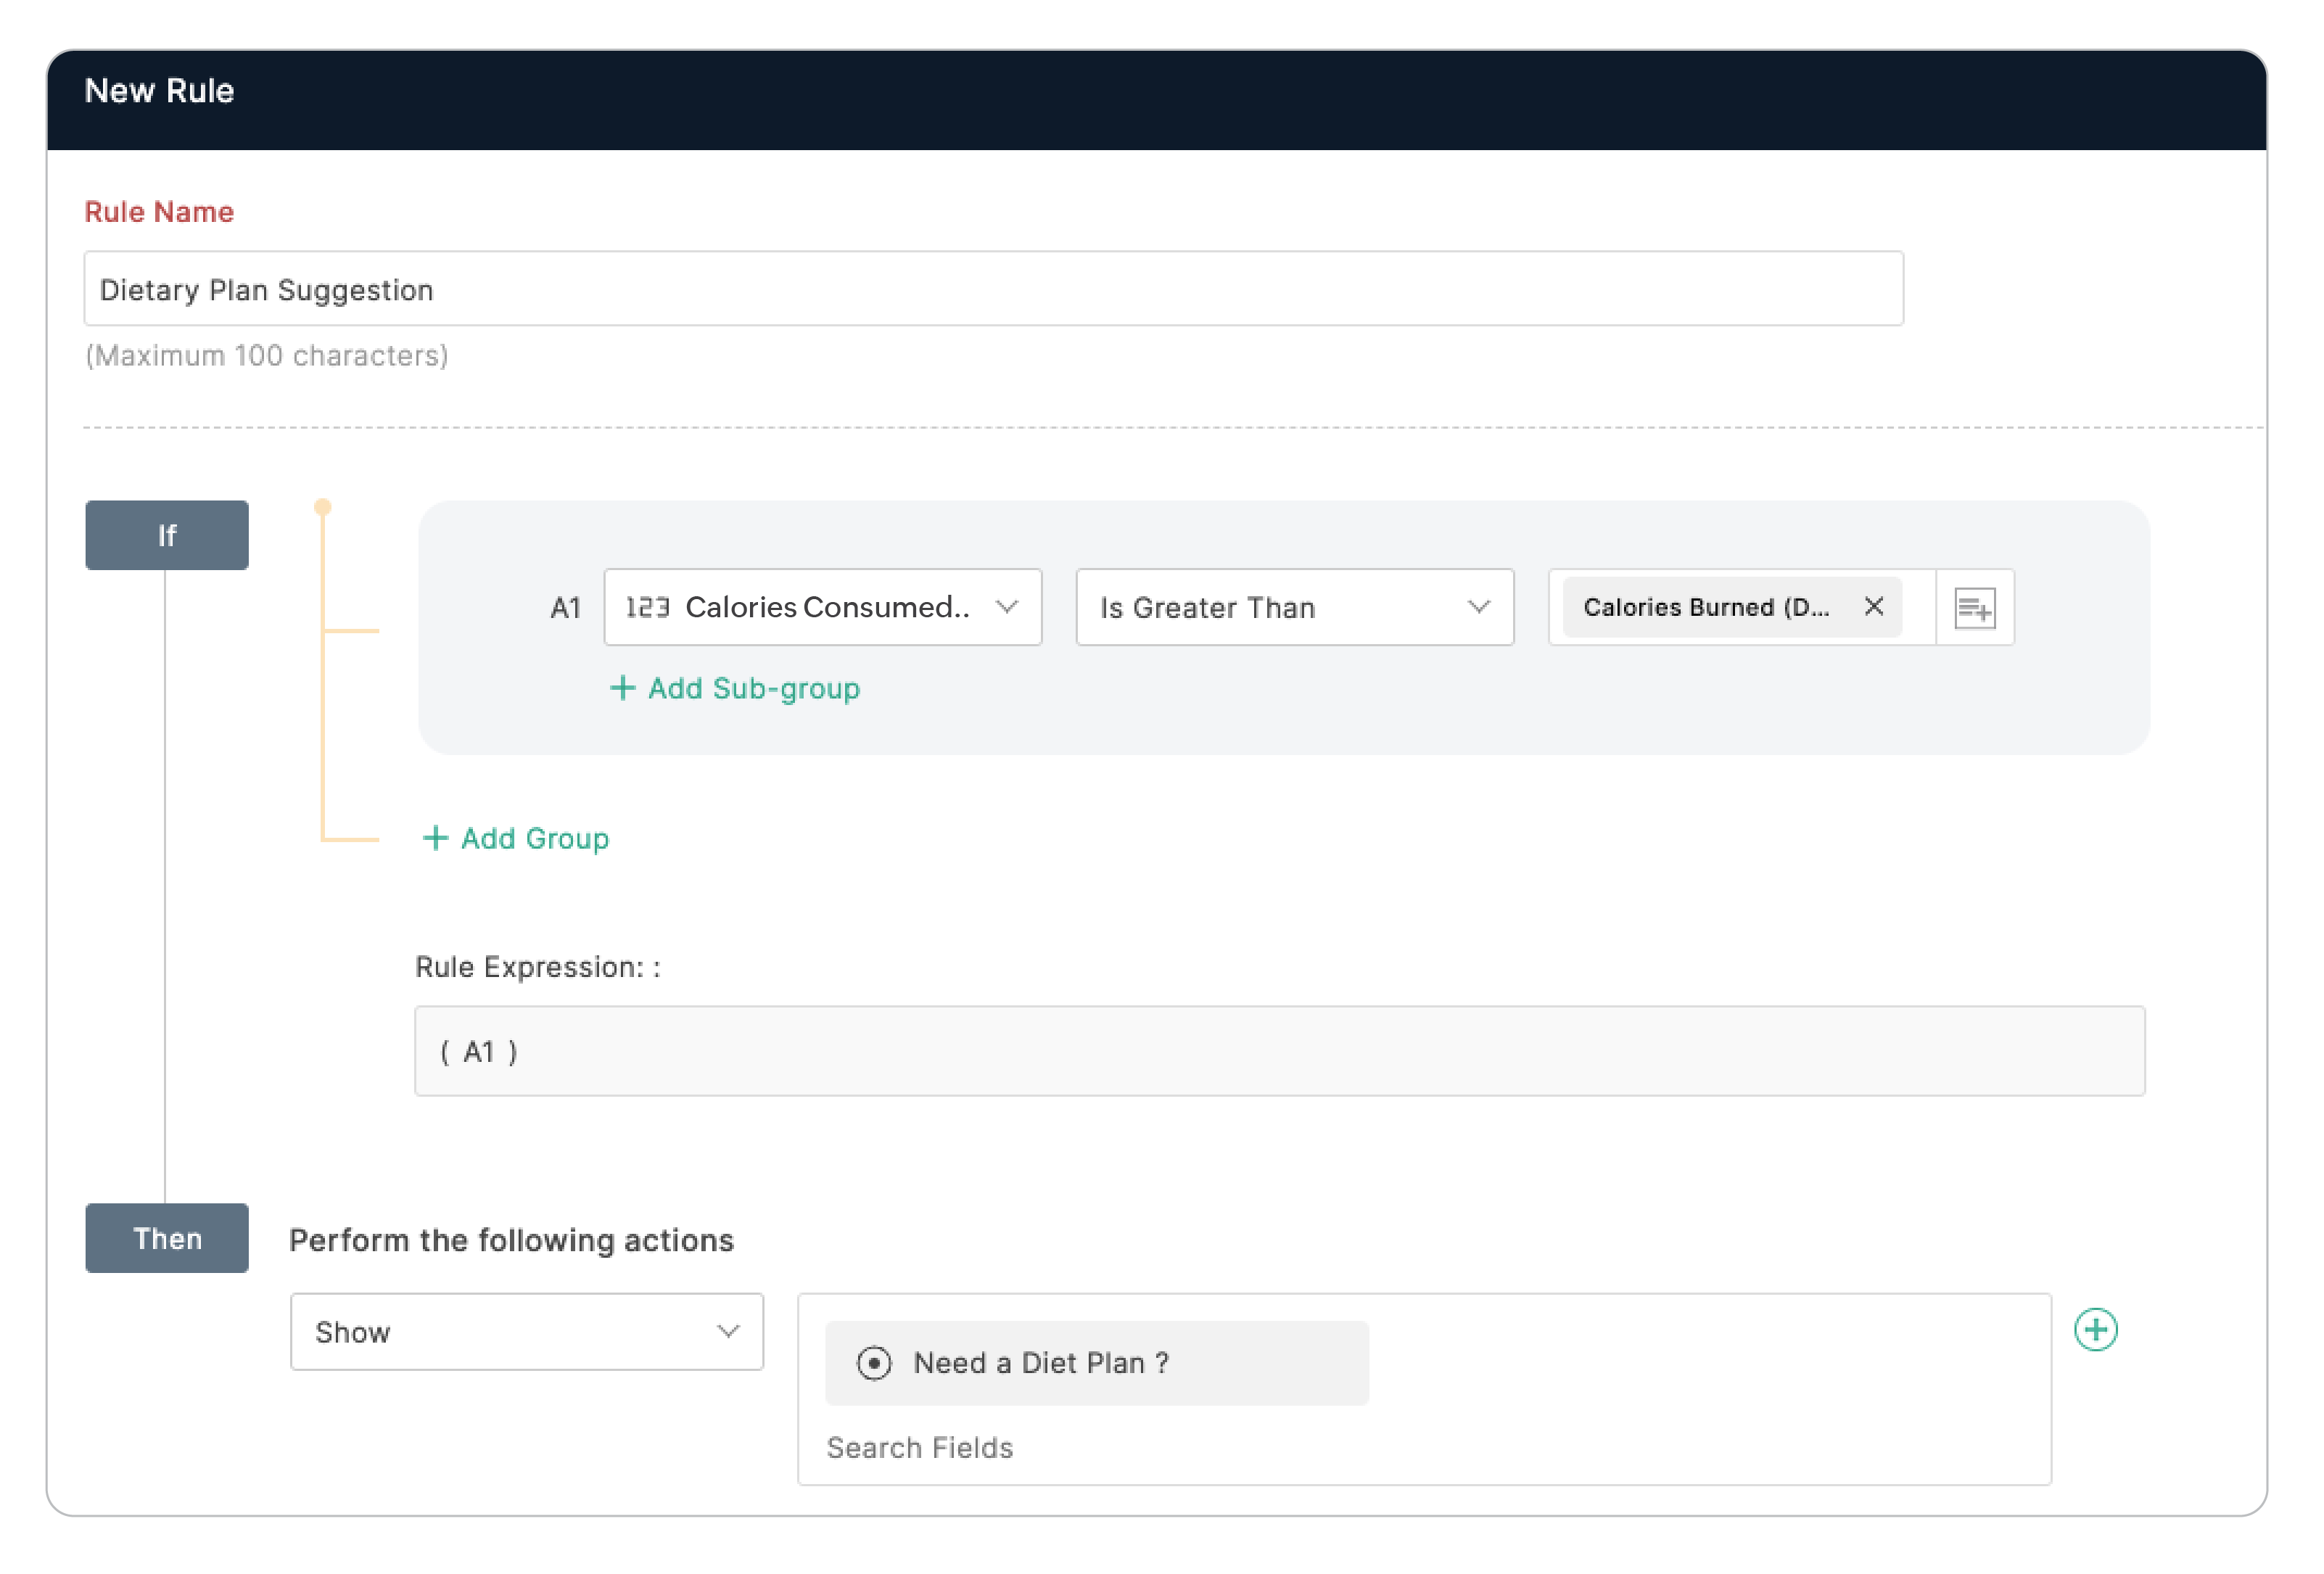
Task: Click Add Group link
Action: tap(516, 838)
